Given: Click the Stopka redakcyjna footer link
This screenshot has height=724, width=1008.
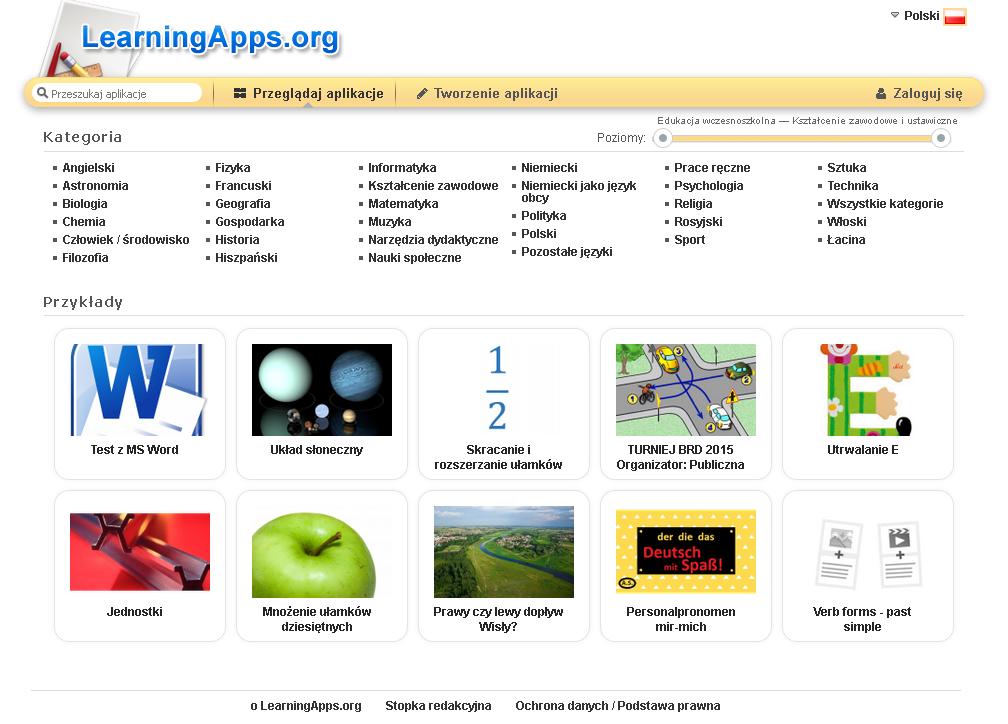Looking at the screenshot, I should coord(438,705).
